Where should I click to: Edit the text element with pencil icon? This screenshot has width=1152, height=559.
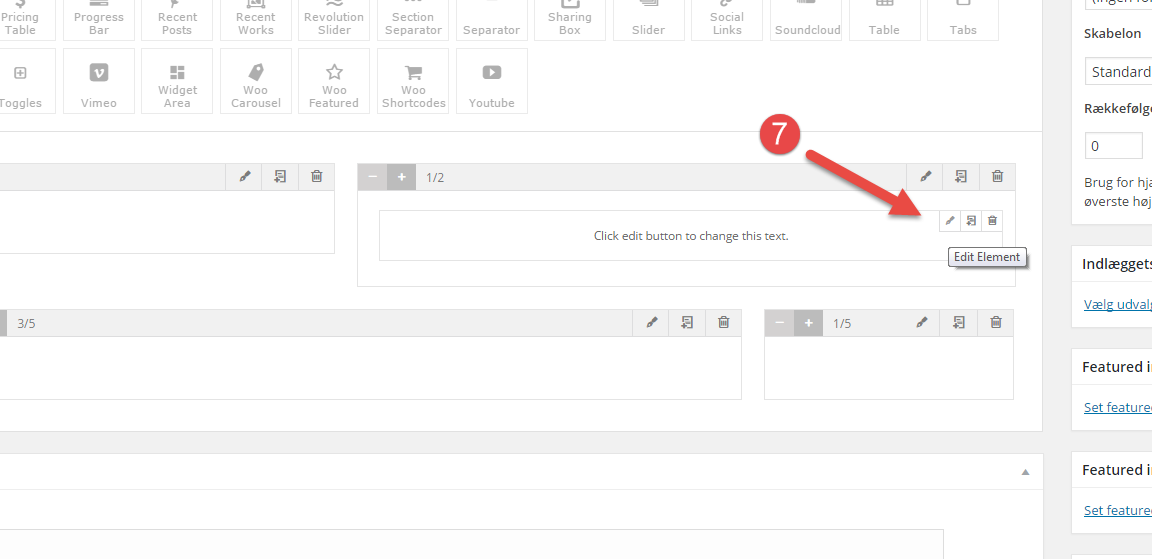point(950,220)
